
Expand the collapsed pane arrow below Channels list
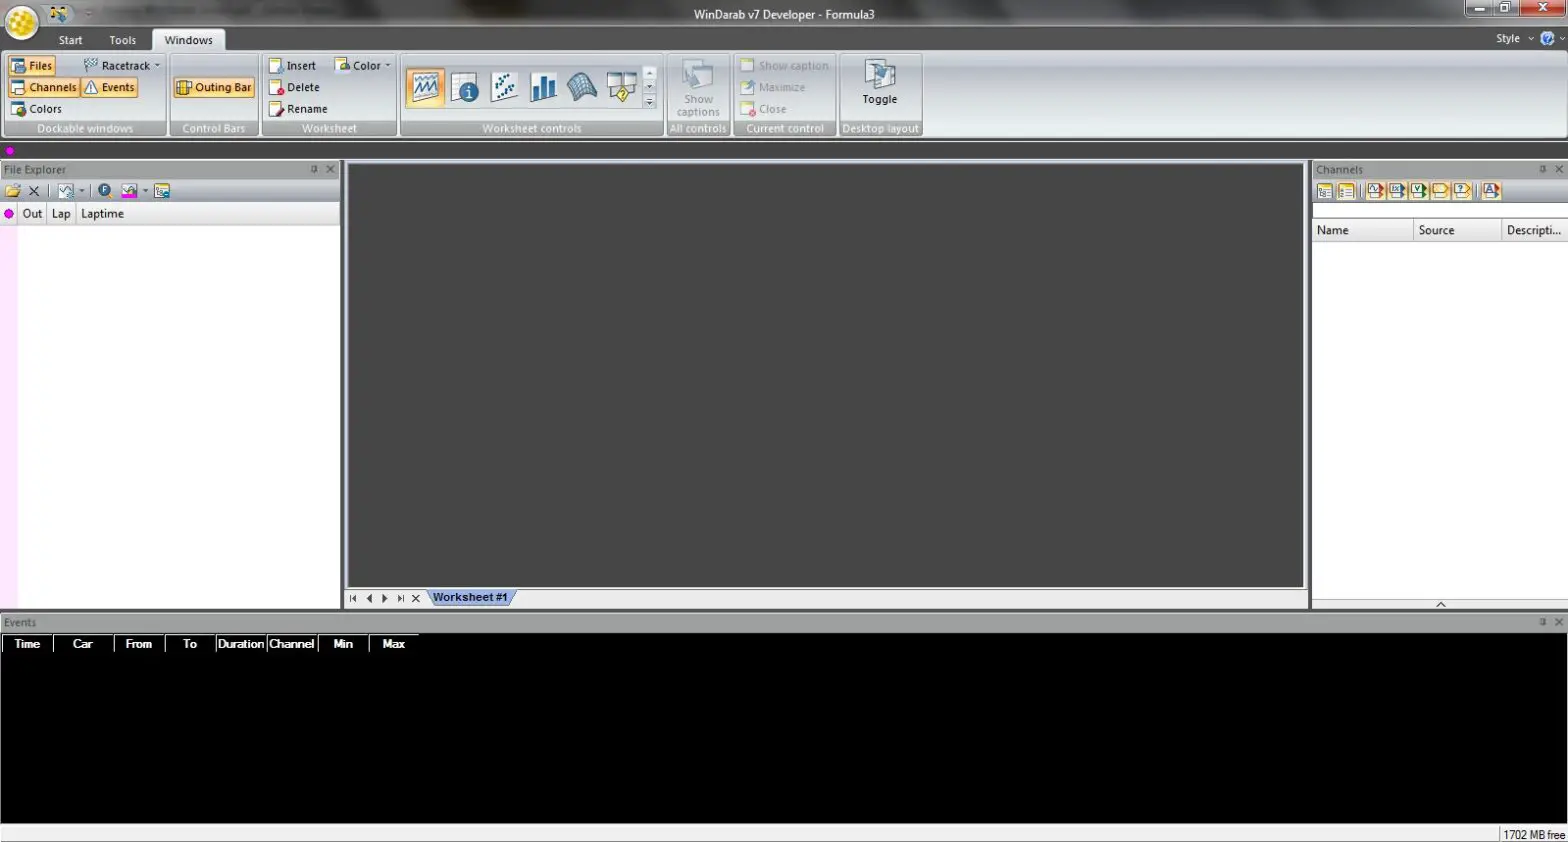point(1440,604)
